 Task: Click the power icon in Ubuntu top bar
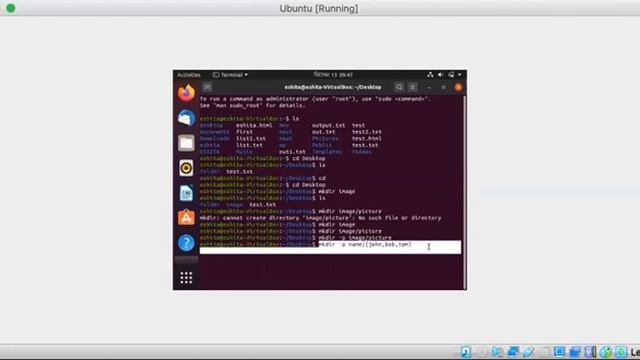(x=451, y=75)
